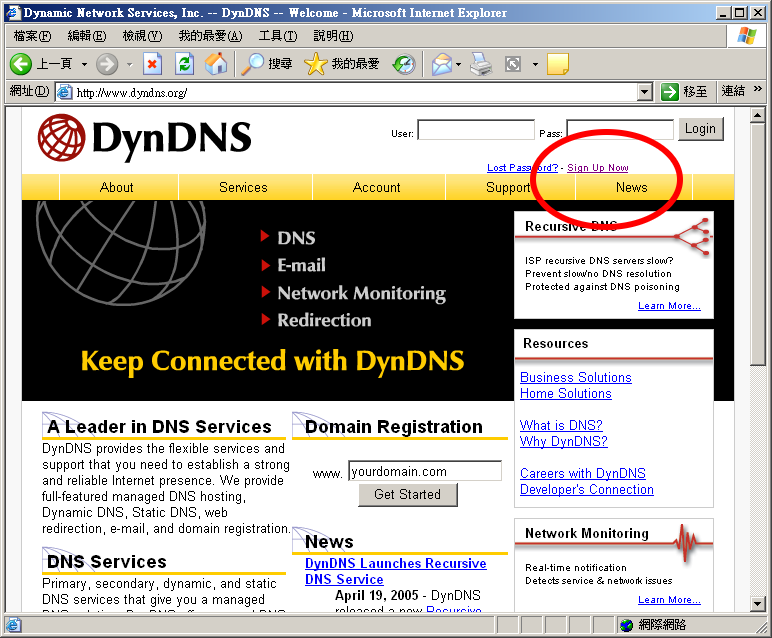Viewport: 772px width, 638px height.
Task: Expand the Mail icon dropdown arrow
Action: coord(458,64)
